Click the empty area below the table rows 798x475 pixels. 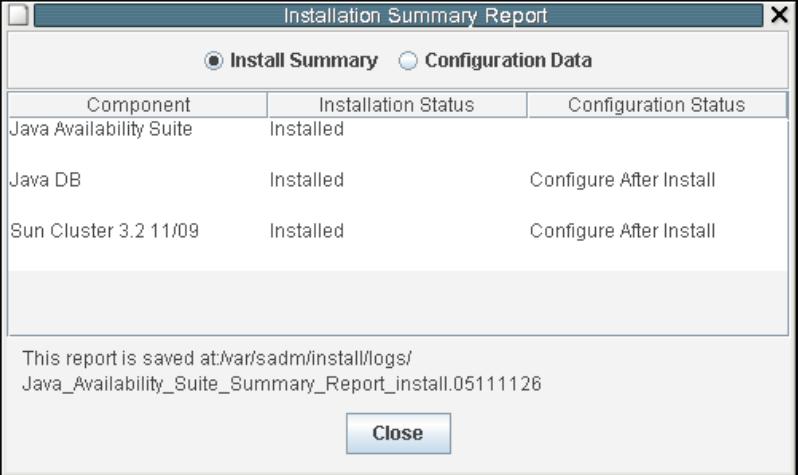click(x=398, y=302)
